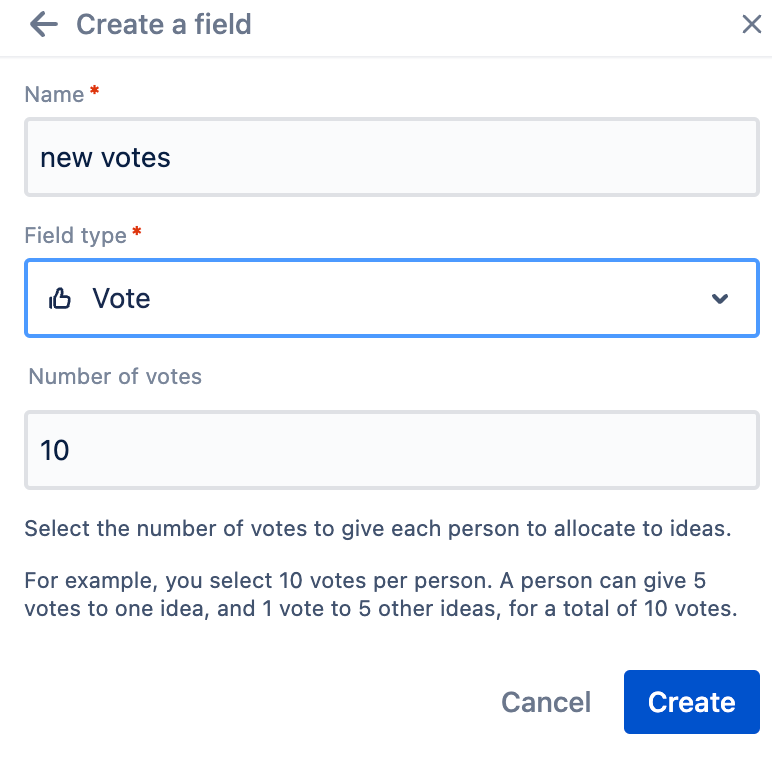The width and height of the screenshot is (772, 778).
Task: Focus the Name input field
Action: click(x=392, y=157)
